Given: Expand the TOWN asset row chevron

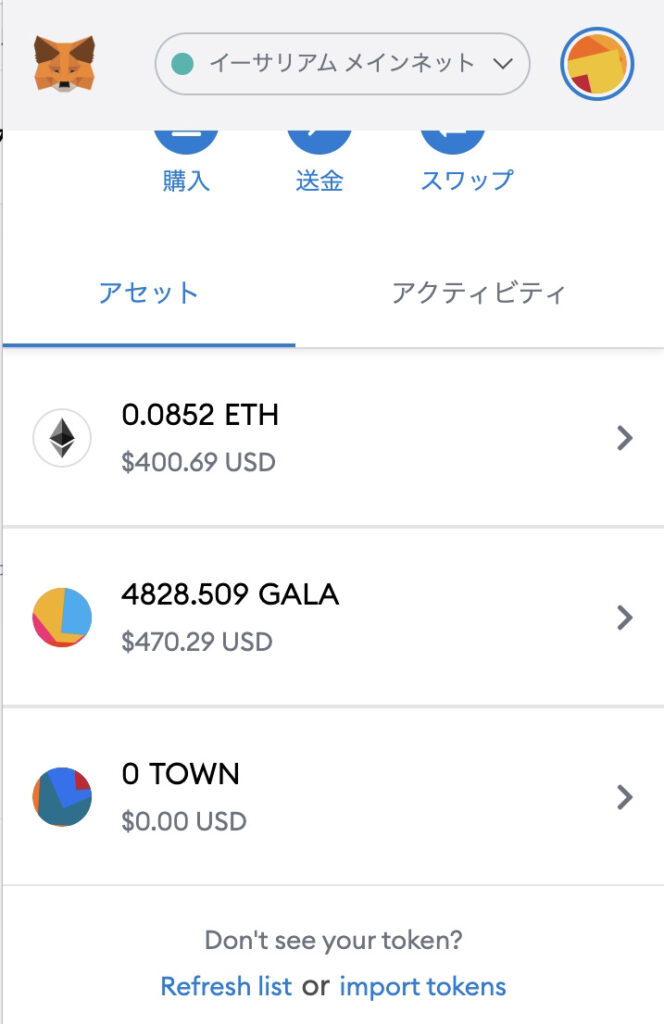Looking at the screenshot, I should click(x=625, y=797).
